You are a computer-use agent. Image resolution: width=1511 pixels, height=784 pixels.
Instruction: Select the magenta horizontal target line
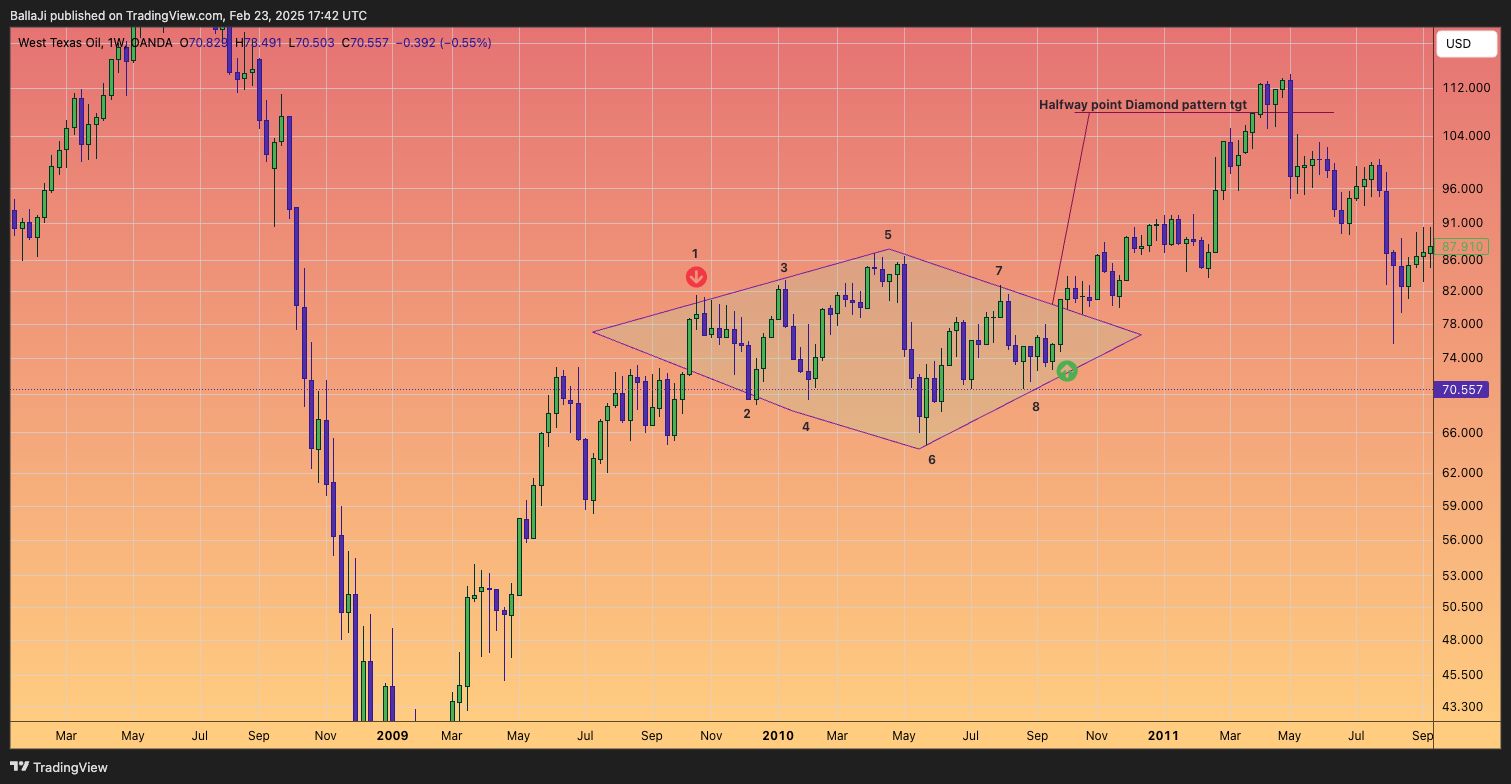1204,113
